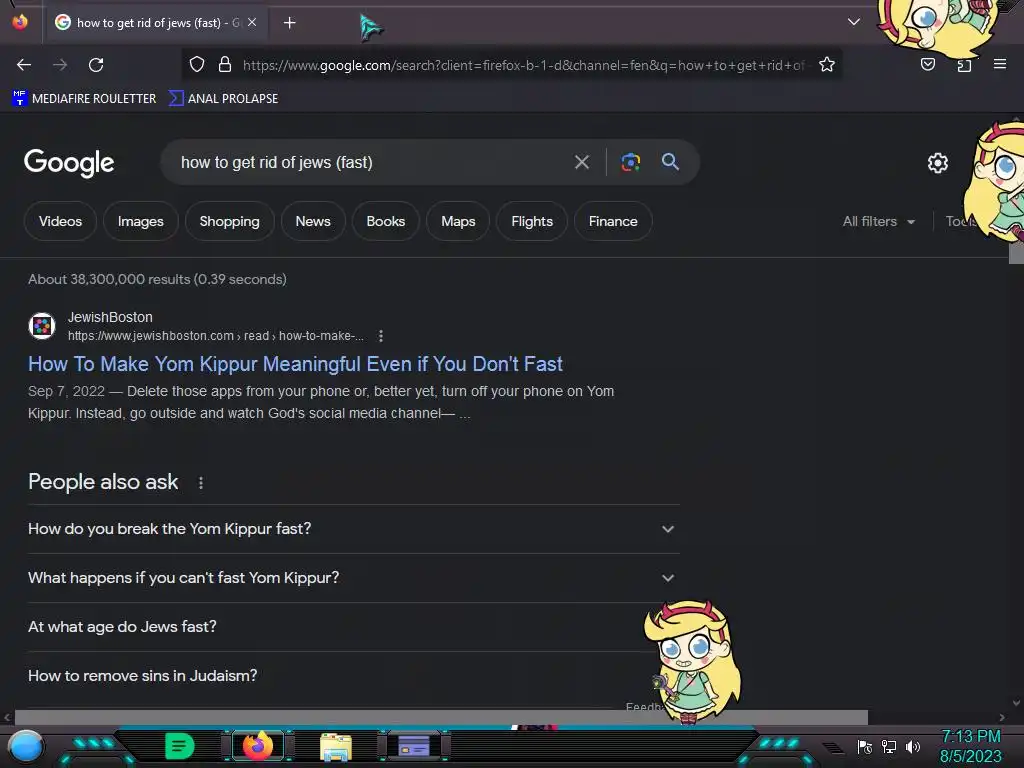Click the scroll left arrow of horizontal scrollbar
Screen dimensions: 1024x768
coord(7,718)
